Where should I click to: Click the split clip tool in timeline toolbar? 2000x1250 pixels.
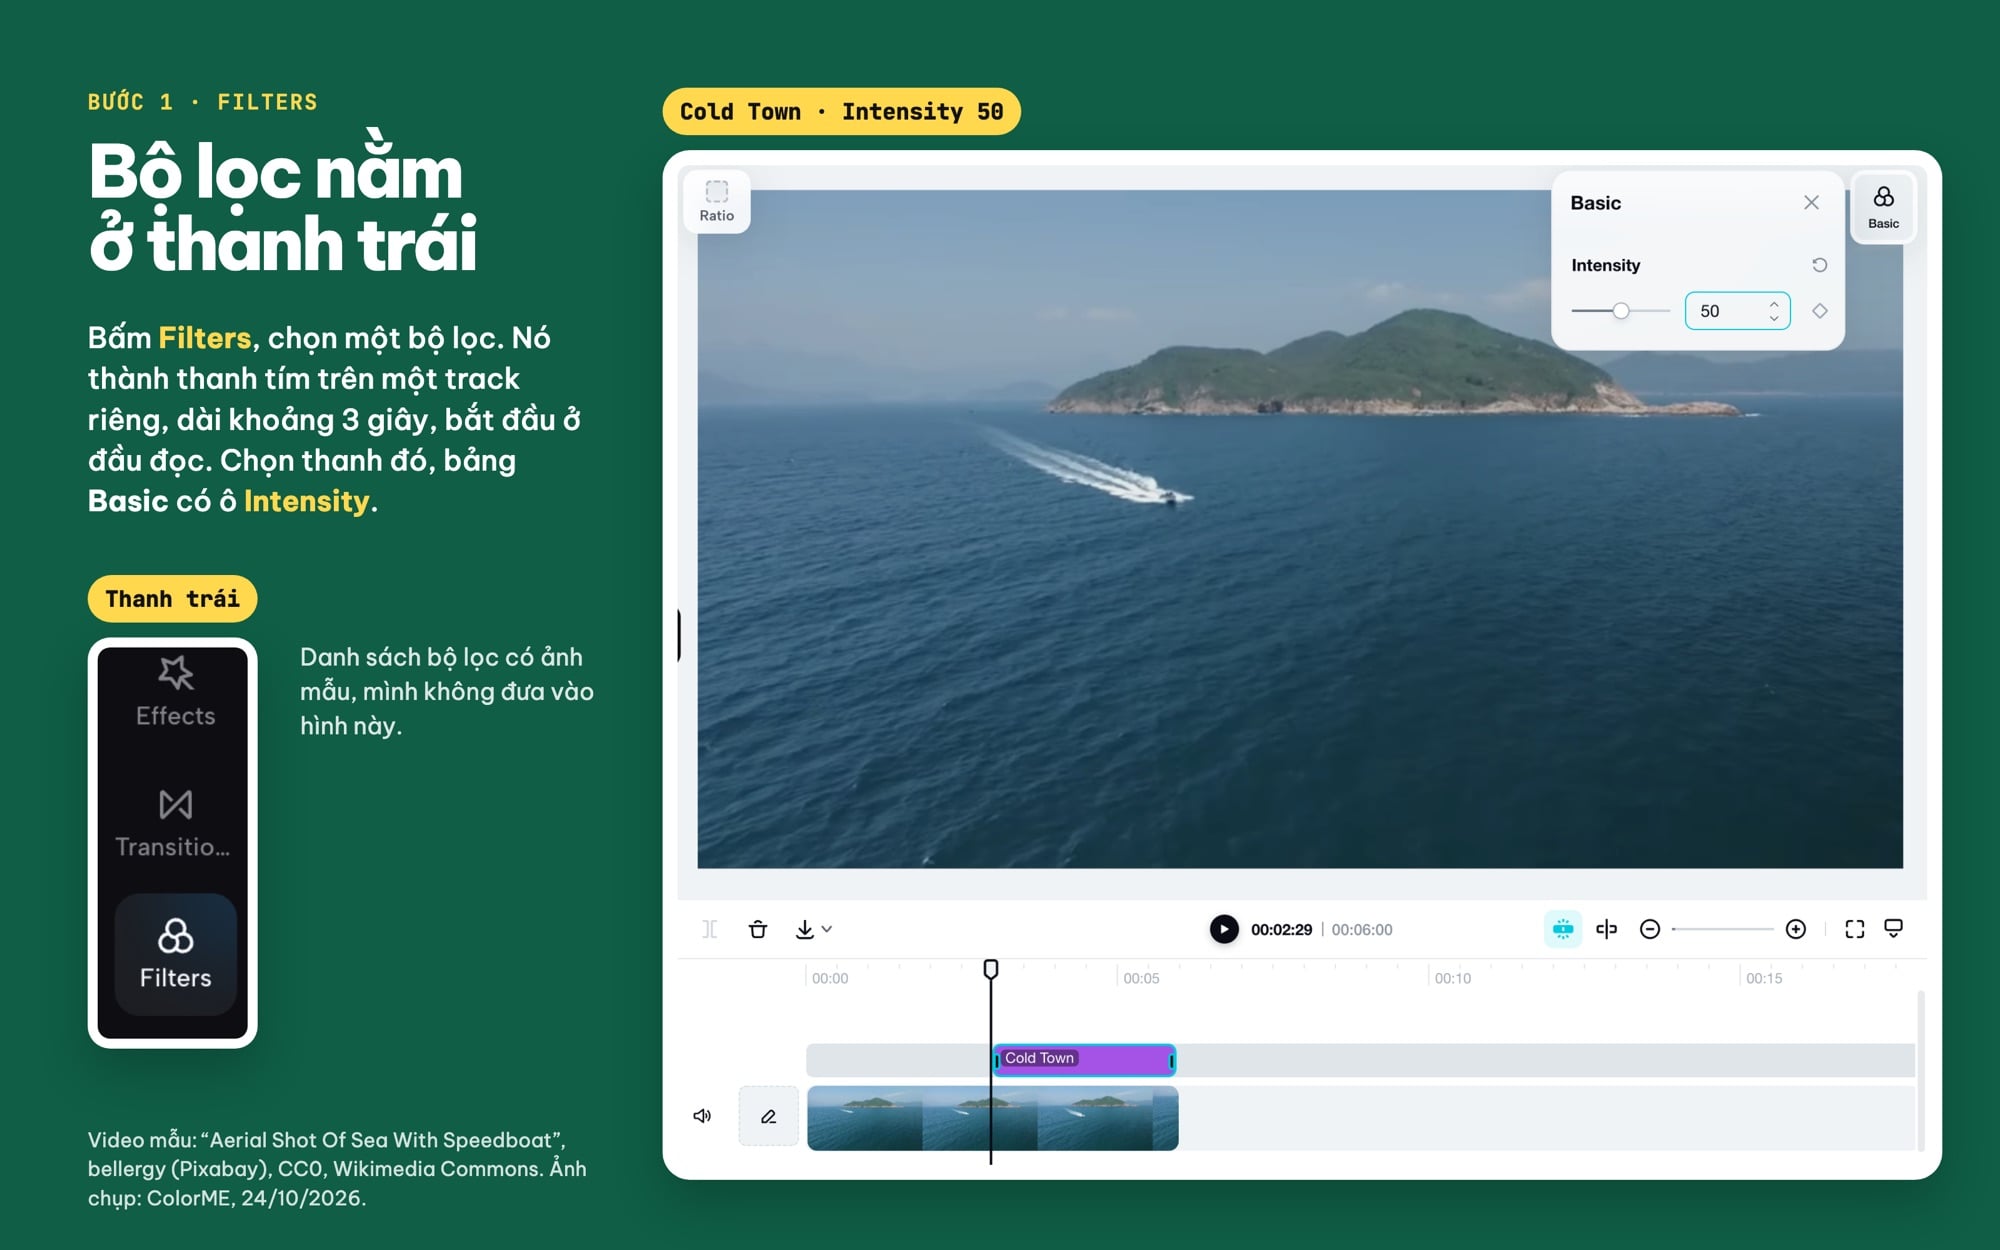click(709, 929)
